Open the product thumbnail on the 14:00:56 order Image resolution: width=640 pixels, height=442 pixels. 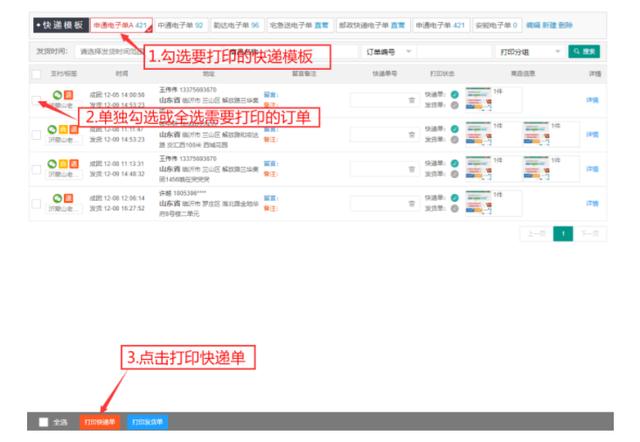[478, 100]
